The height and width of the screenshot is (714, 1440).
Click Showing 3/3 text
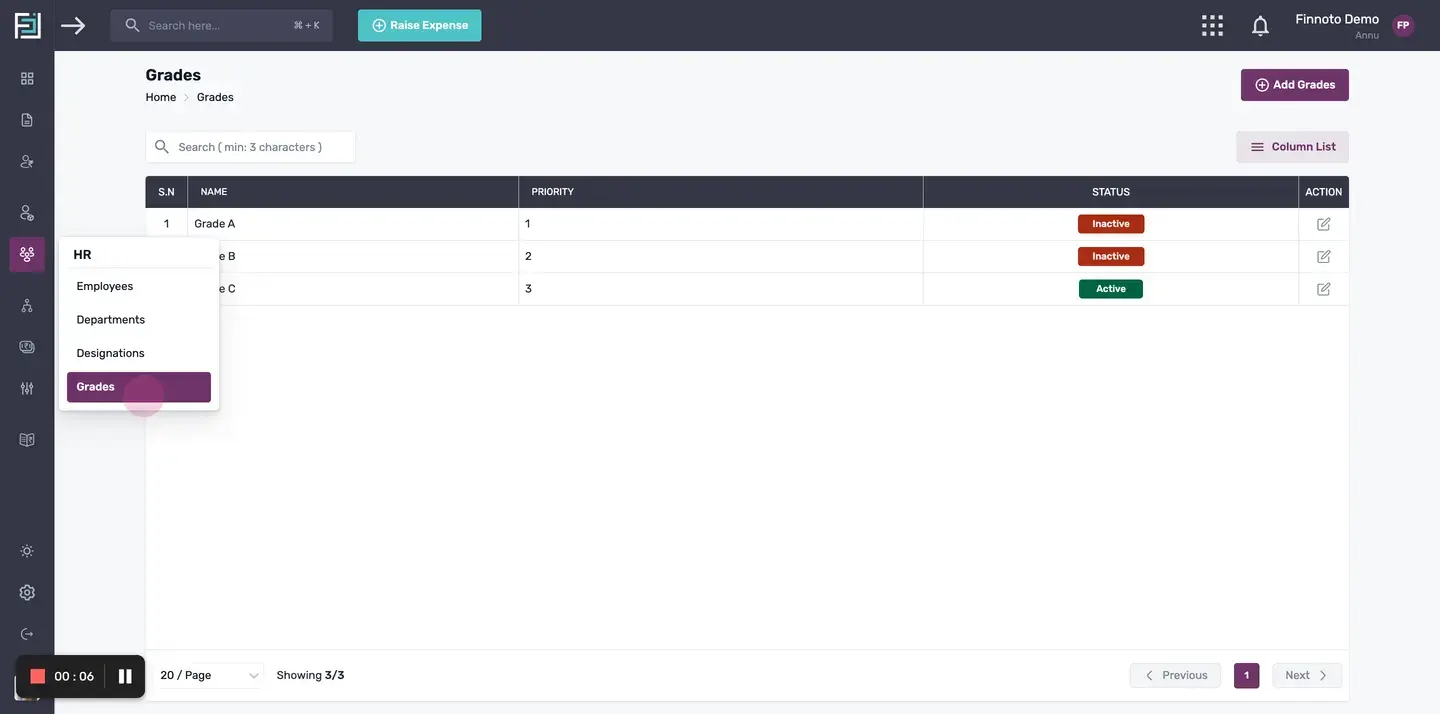tap(310, 675)
